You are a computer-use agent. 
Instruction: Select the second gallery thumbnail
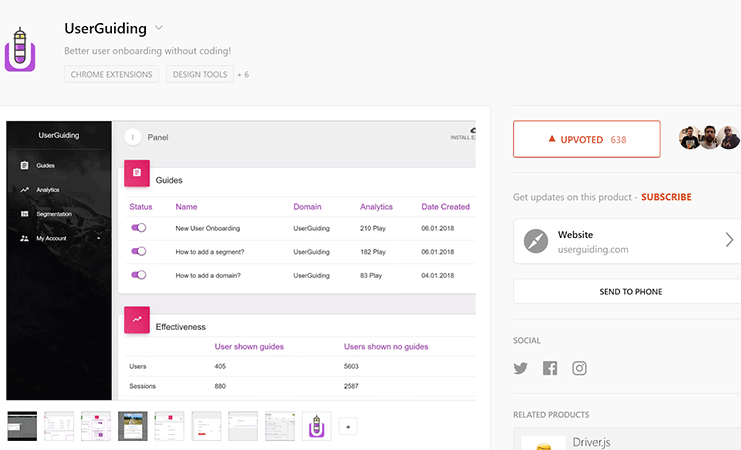pyautogui.click(x=59, y=426)
